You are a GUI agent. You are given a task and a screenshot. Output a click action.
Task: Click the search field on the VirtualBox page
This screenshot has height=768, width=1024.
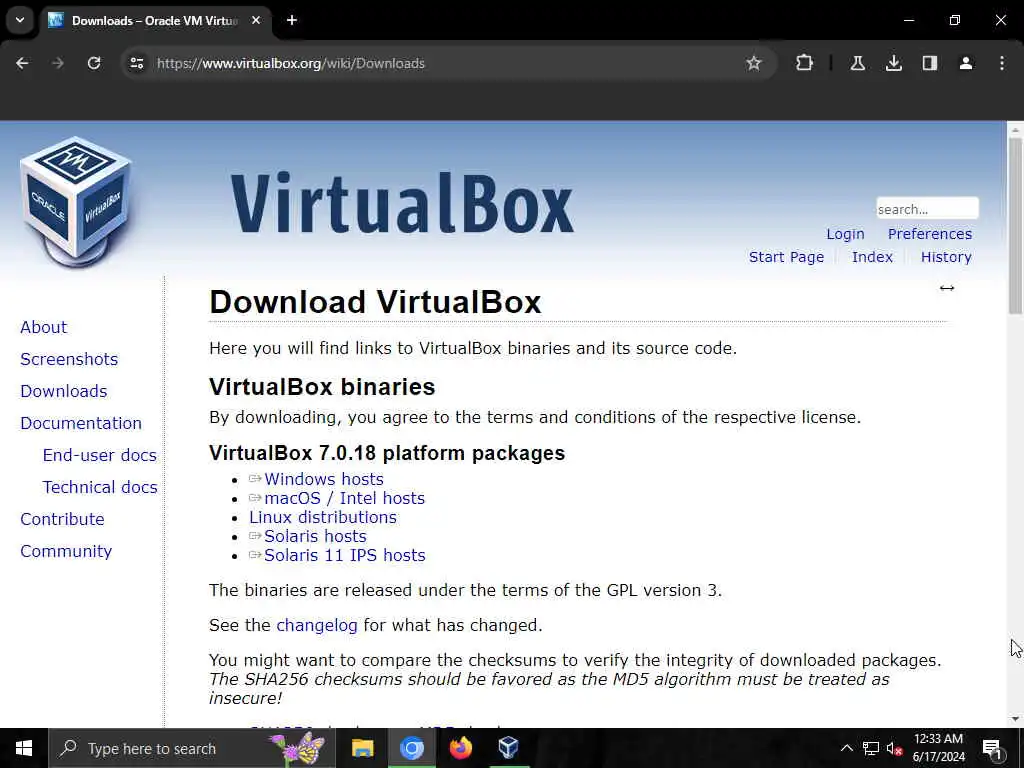(x=927, y=209)
